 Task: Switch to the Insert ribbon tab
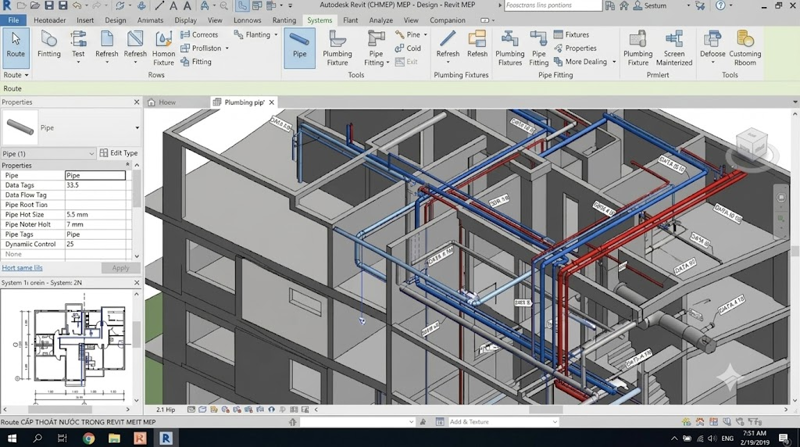click(85, 20)
